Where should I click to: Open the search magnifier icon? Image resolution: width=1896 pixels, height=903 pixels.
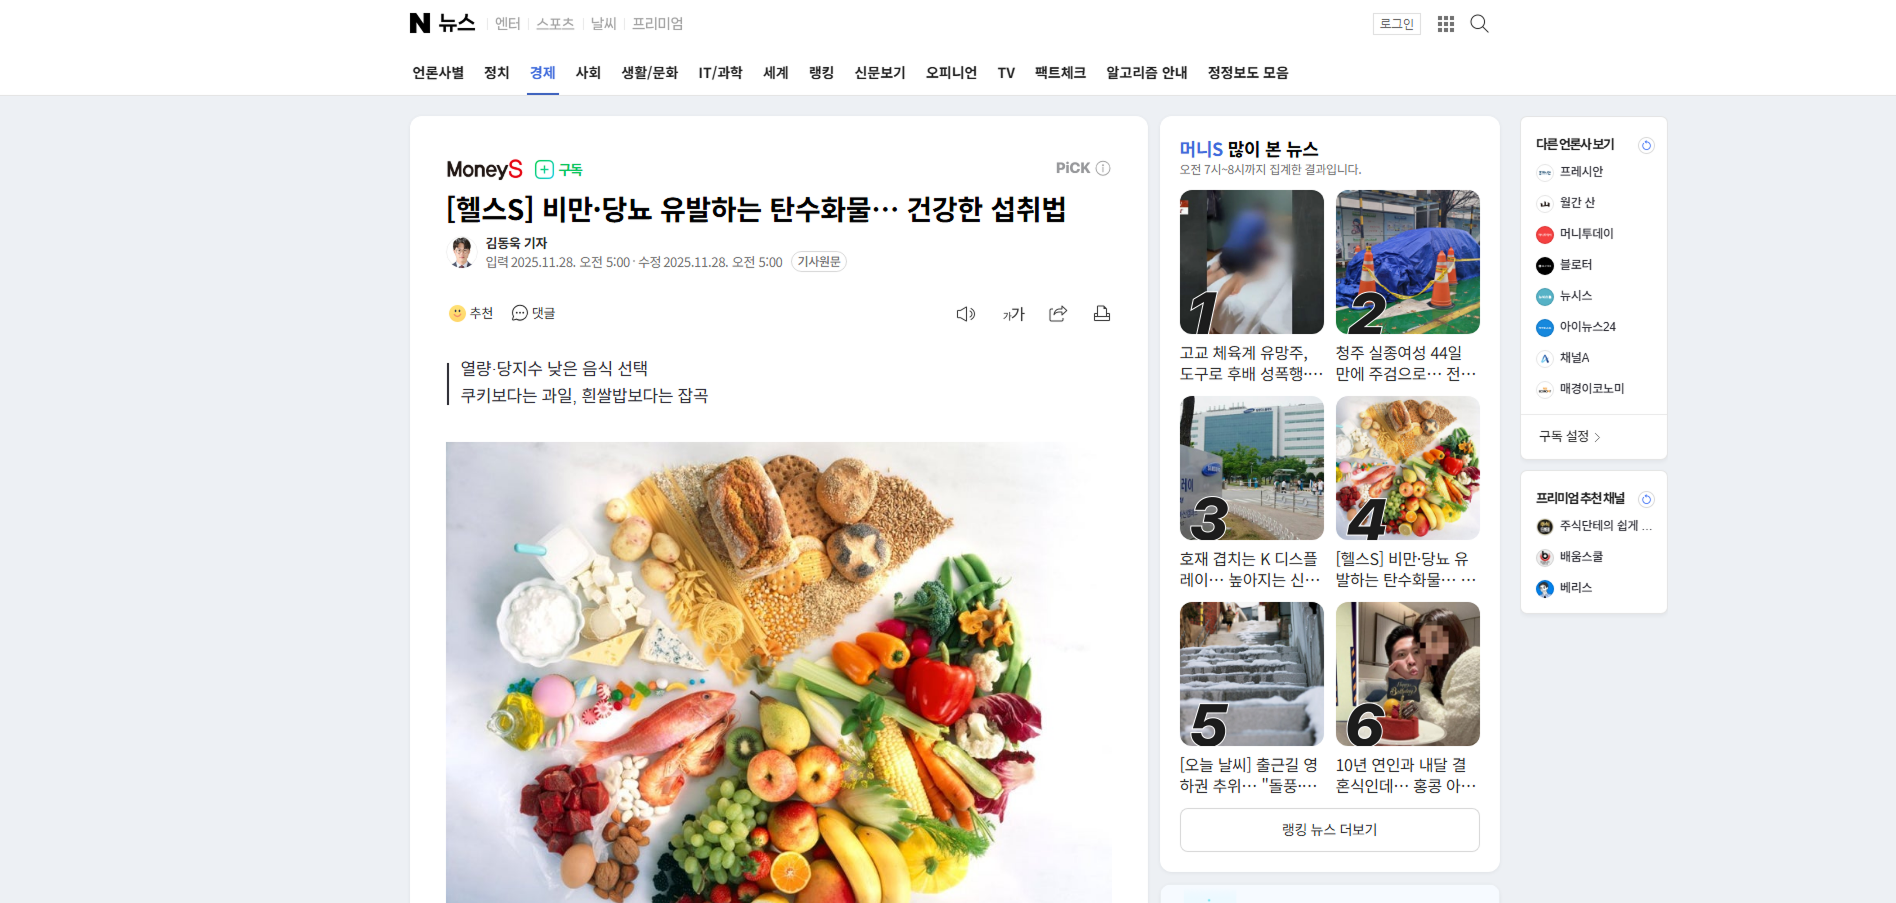1479,24
